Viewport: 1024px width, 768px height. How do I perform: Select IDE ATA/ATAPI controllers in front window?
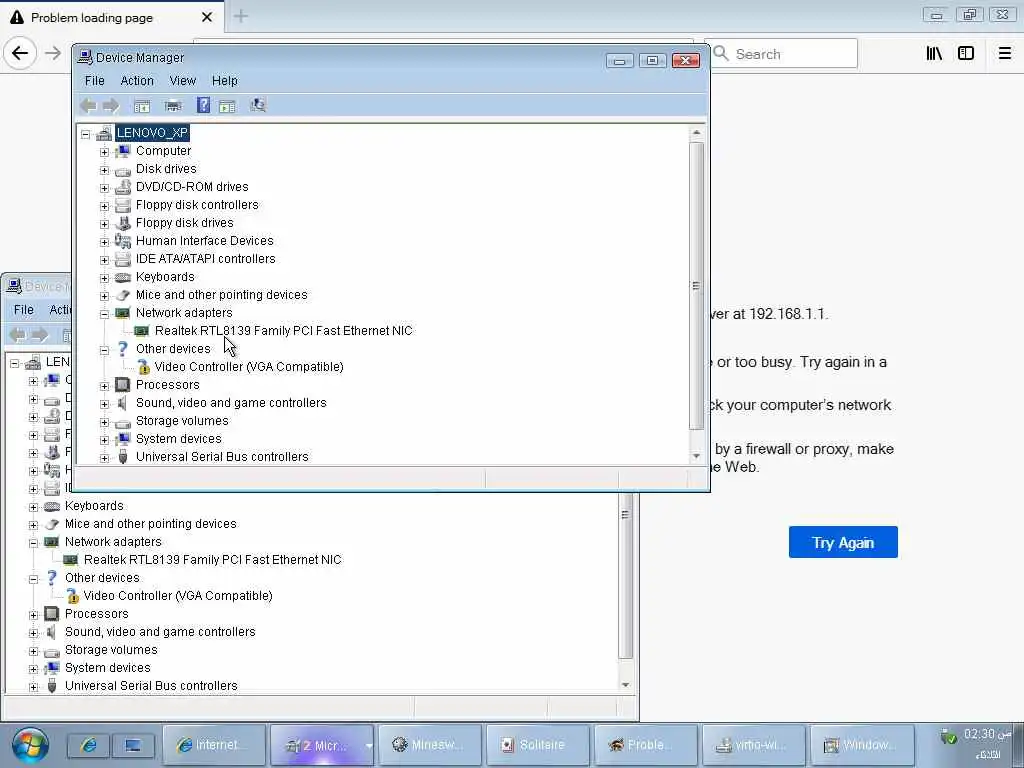click(x=206, y=259)
